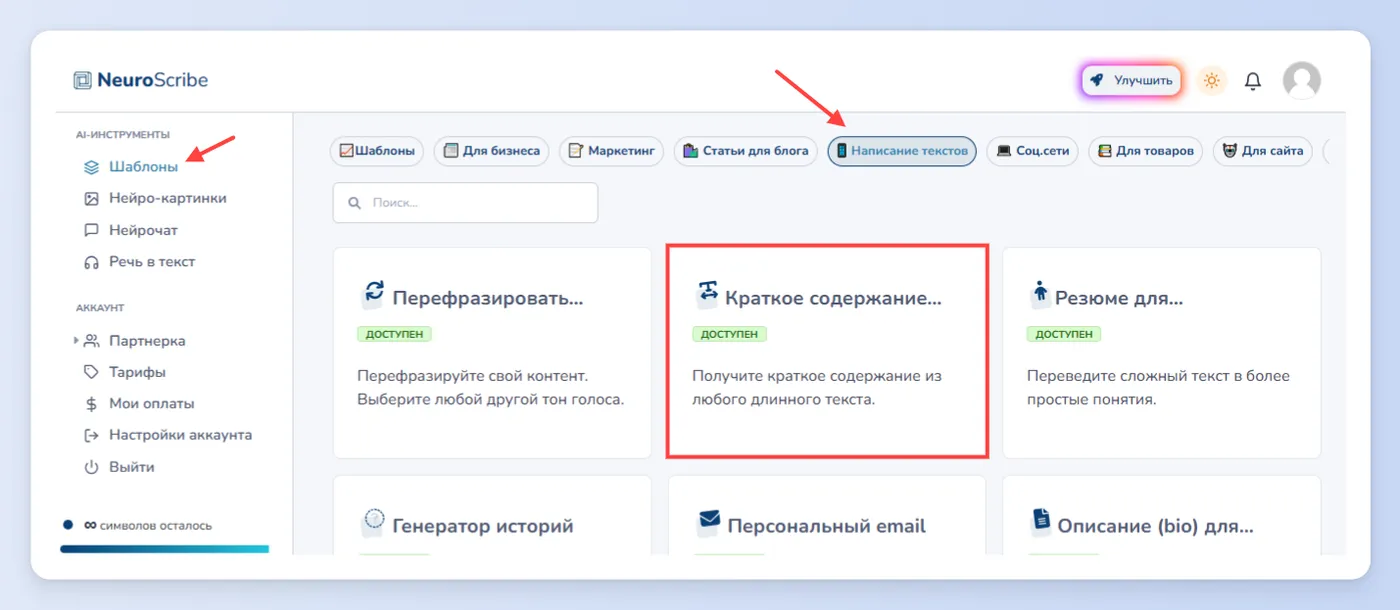The image size is (1400, 610).
Task: Click ДОСТУПЕН badge on Краткое содержание card
Action: (x=729, y=334)
